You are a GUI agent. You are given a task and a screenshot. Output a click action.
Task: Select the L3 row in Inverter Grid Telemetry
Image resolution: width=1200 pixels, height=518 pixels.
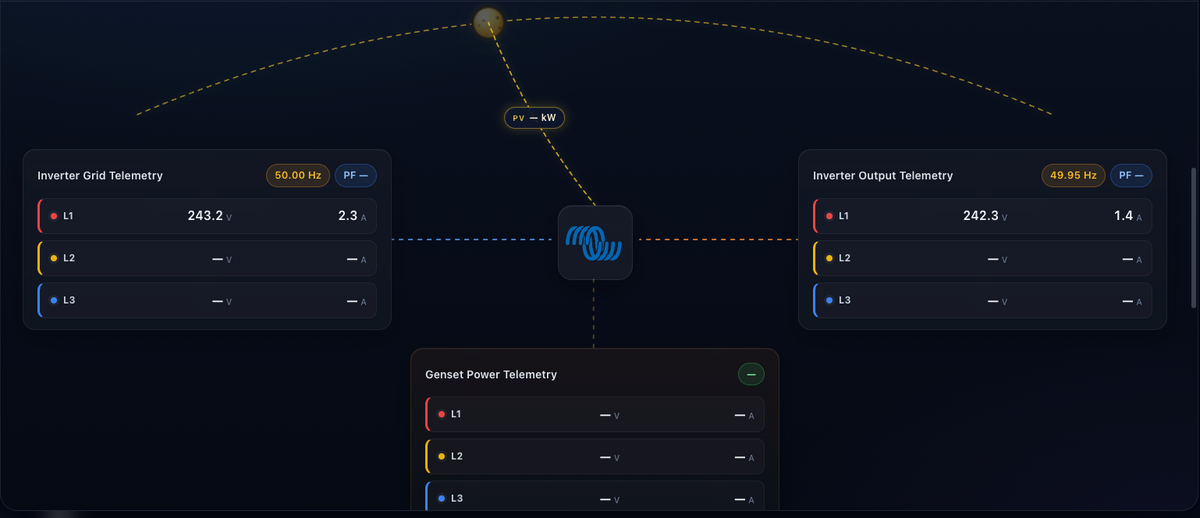click(x=207, y=300)
